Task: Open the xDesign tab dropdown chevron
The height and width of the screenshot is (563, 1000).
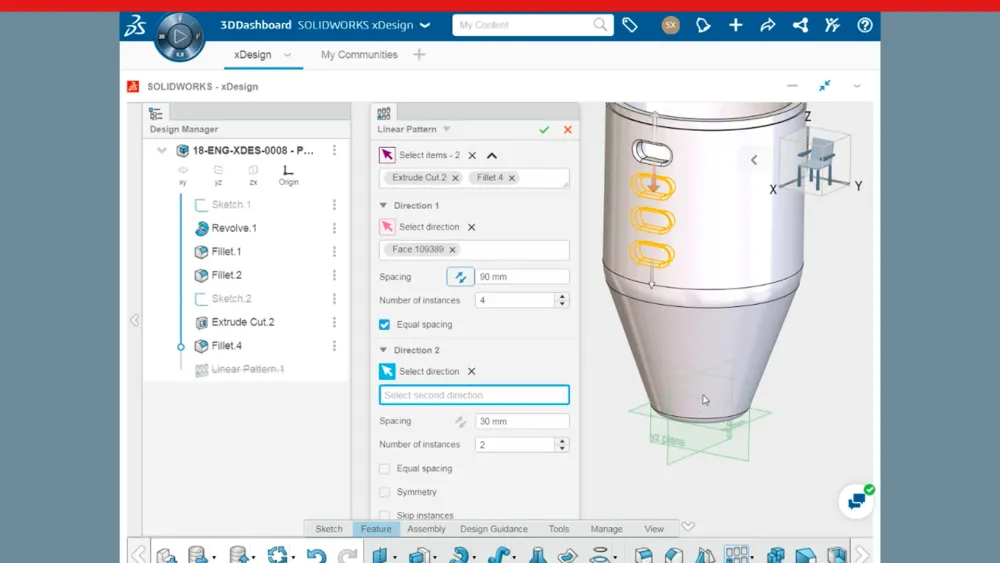Action: click(x=288, y=55)
